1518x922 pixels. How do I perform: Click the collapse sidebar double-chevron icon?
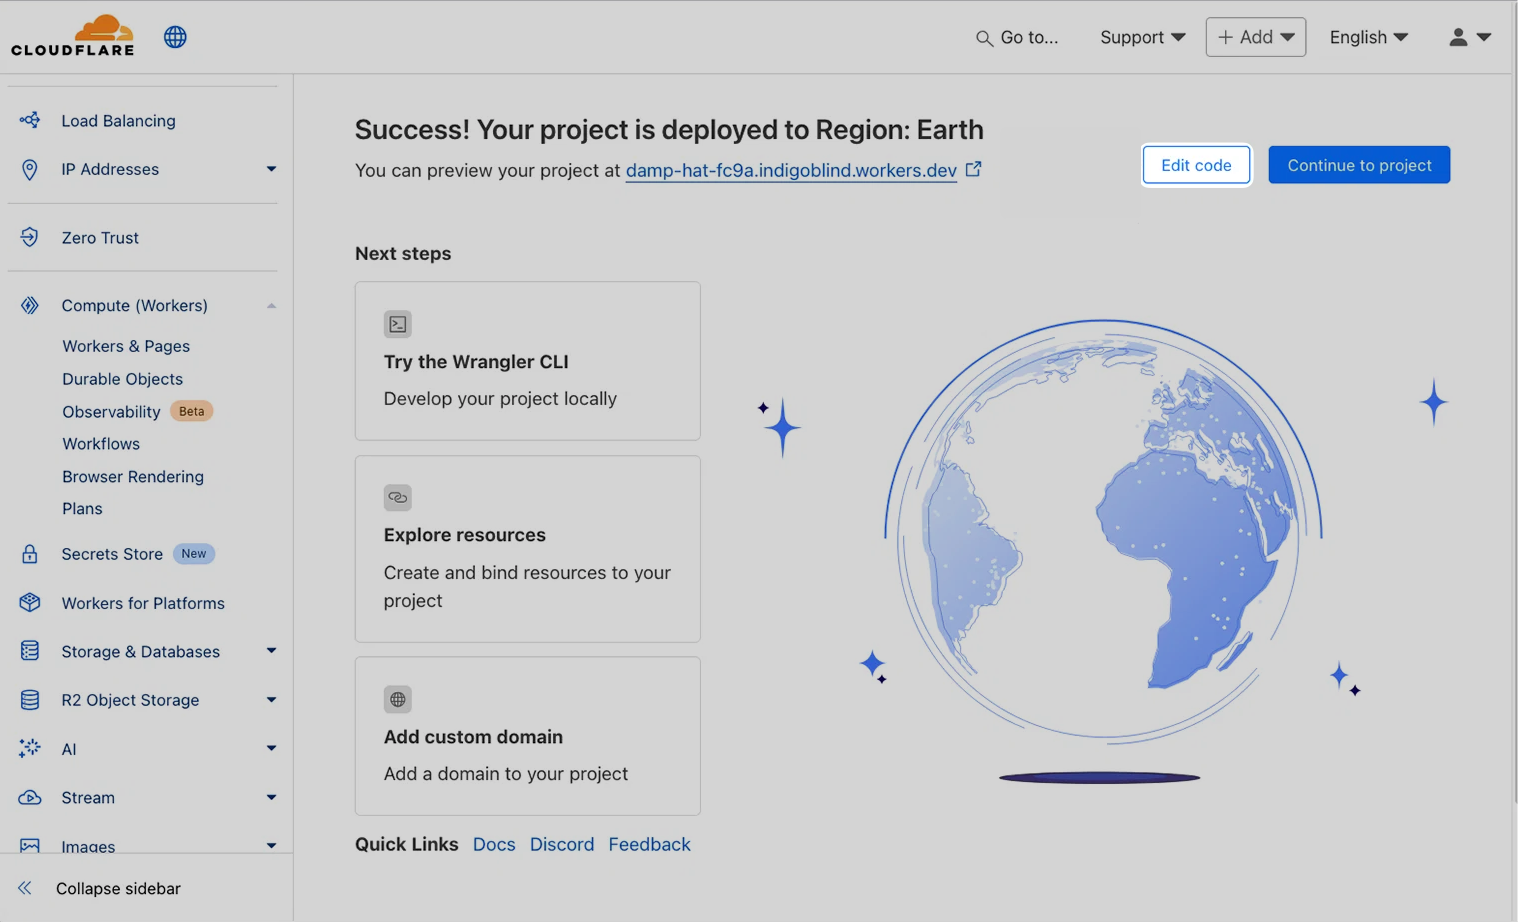(x=25, y=888)
